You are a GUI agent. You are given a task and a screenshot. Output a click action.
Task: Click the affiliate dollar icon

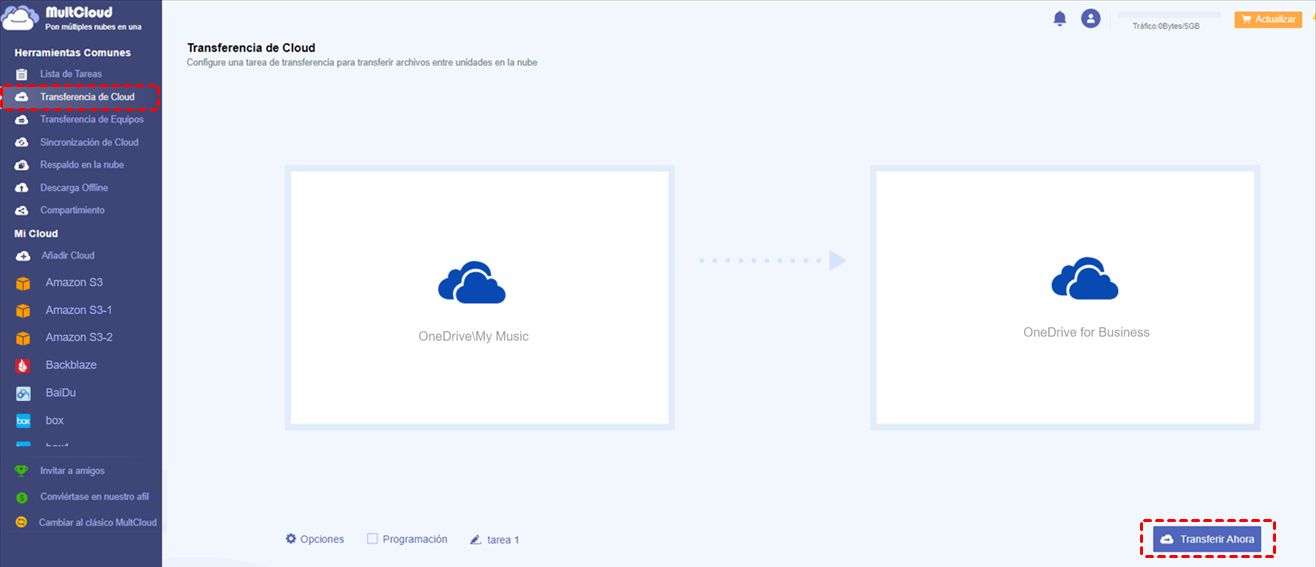click(x=21, y=497)
